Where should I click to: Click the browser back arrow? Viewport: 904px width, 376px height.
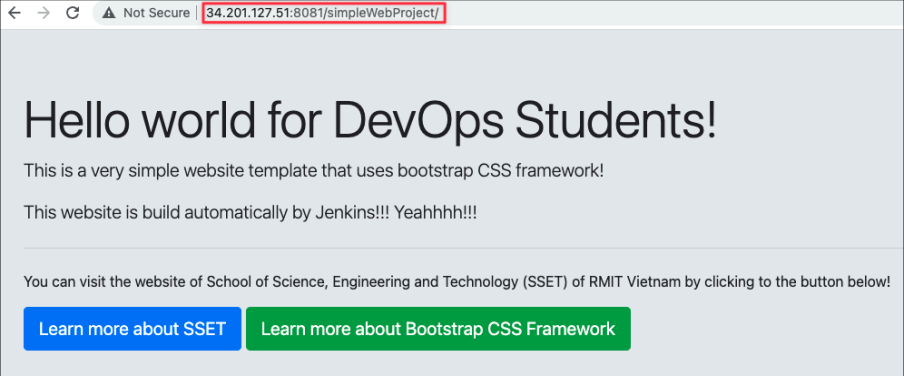click(x=14, y=13)
